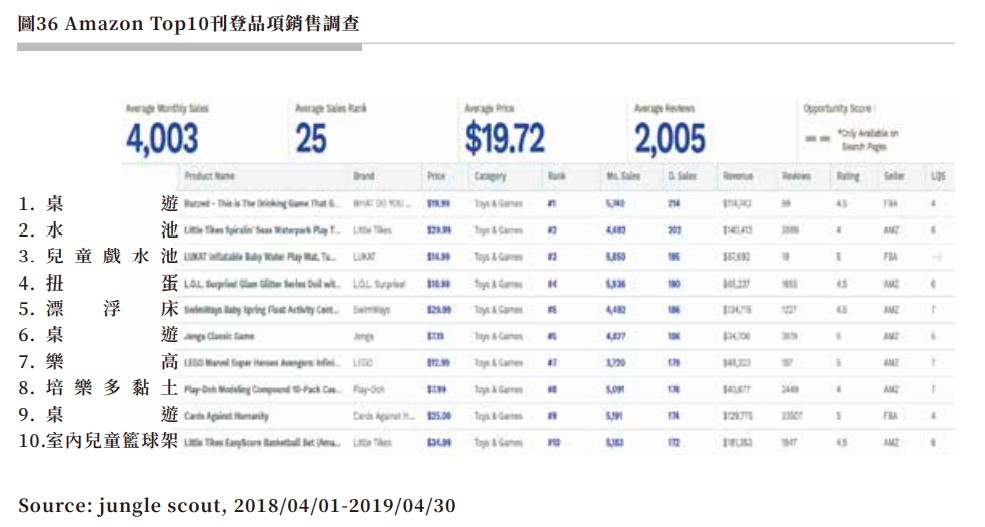Click the 7. 樂高 row label
Viewport: 985px width, 527px height.
coord(98,362)
